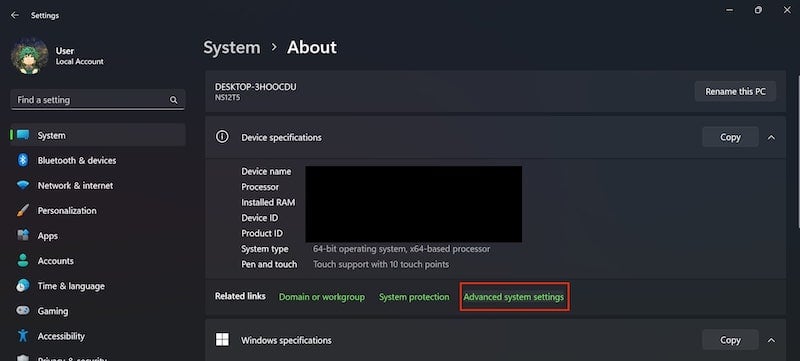Open Network & internet wifi icon
800x361 pixels.
[x=23, y=185]
